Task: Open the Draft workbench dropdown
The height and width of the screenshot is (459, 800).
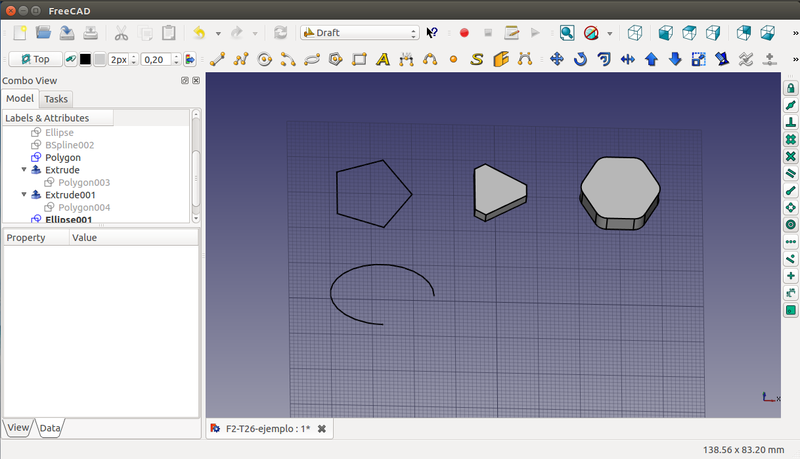Action: tap(359, 33)
